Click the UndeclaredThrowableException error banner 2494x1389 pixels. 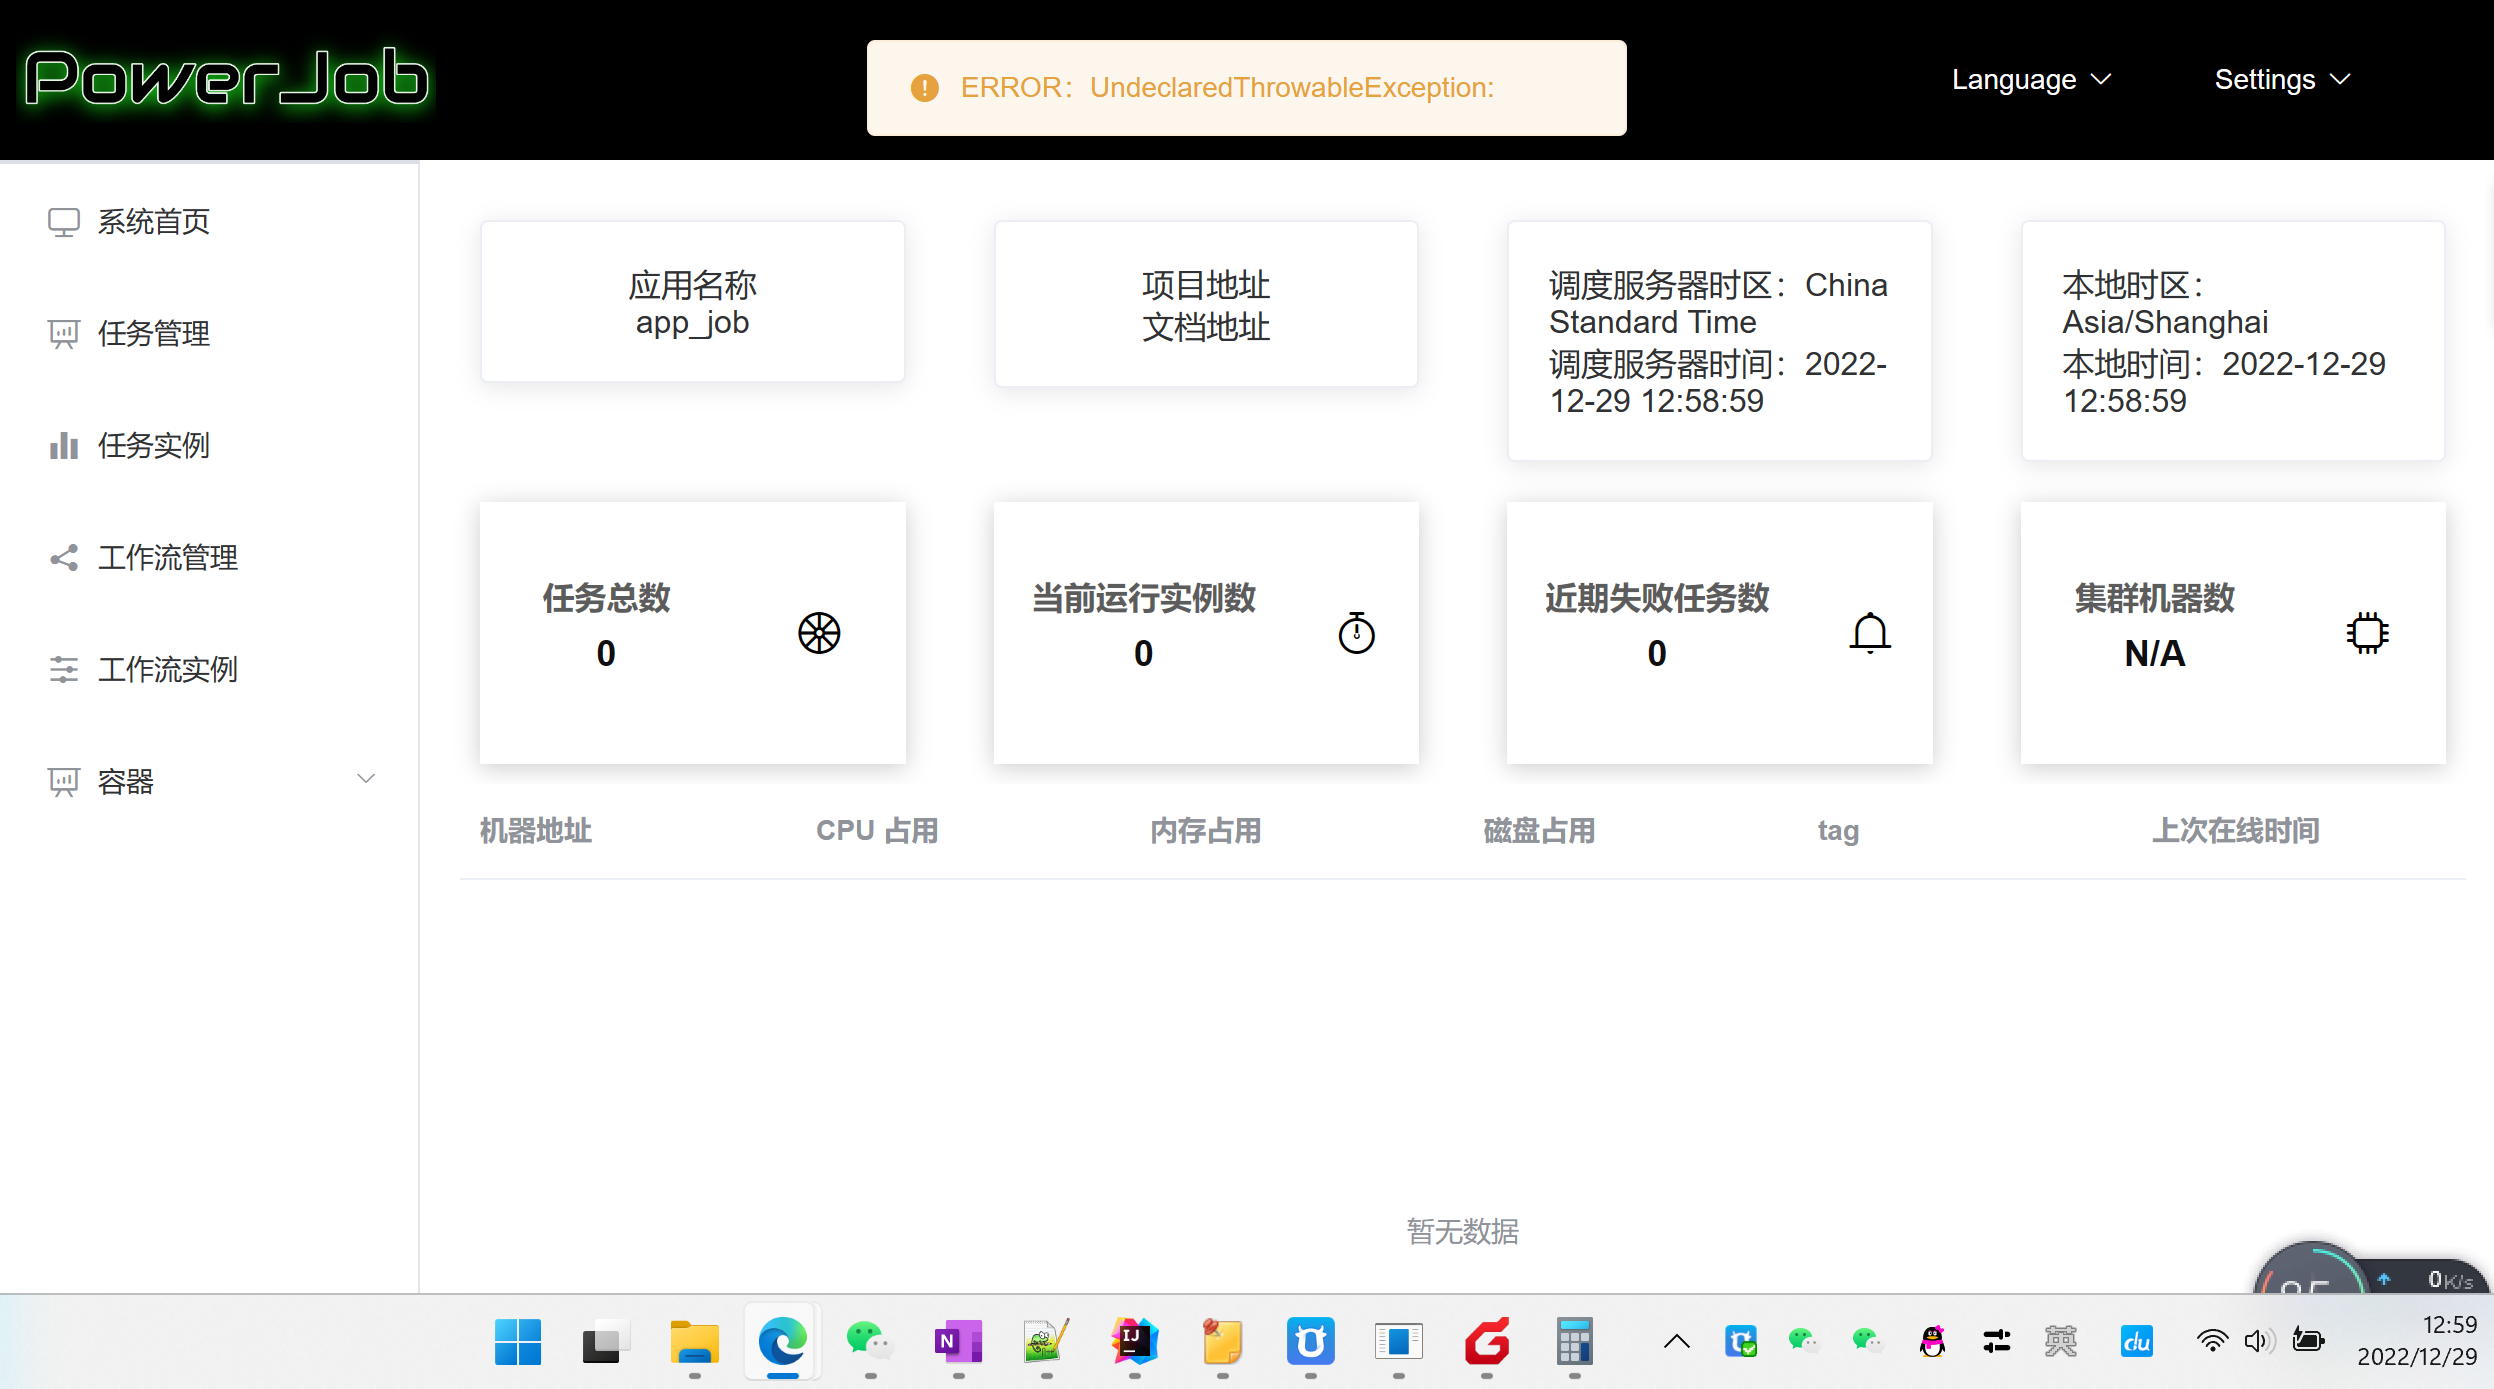coord(1245,87)
